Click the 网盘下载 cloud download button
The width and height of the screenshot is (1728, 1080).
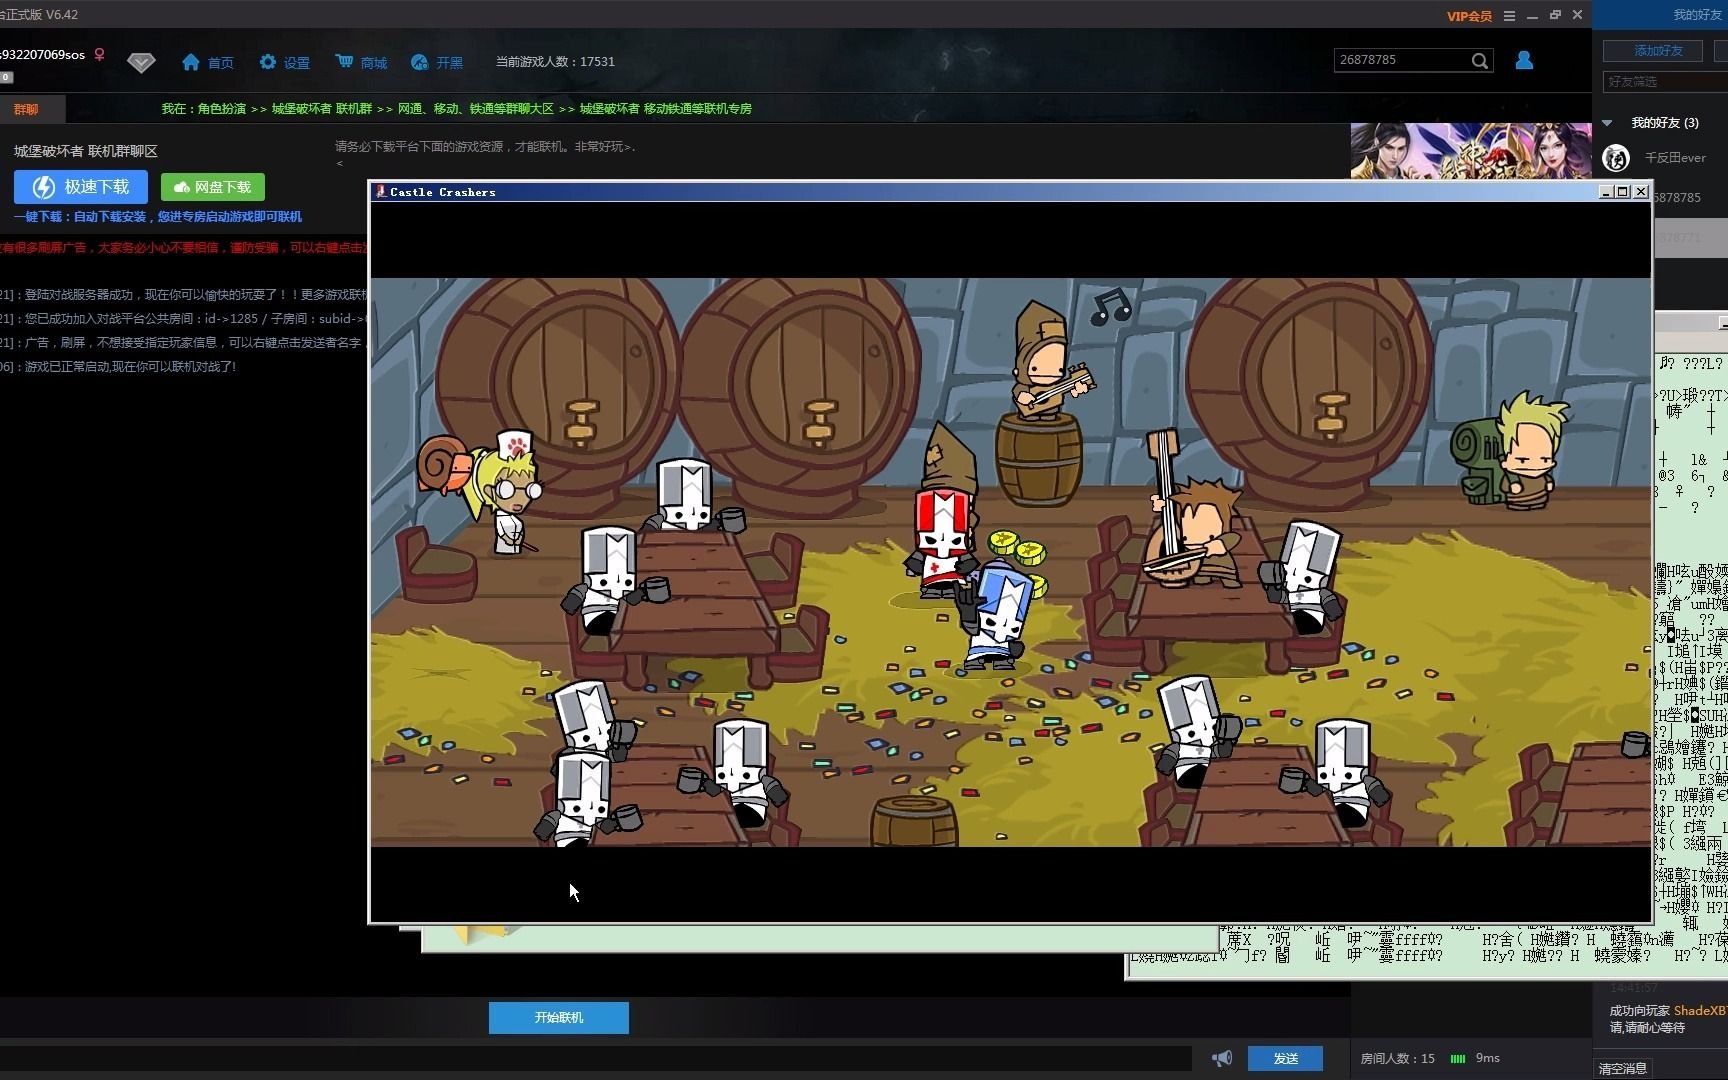point(213,187)
